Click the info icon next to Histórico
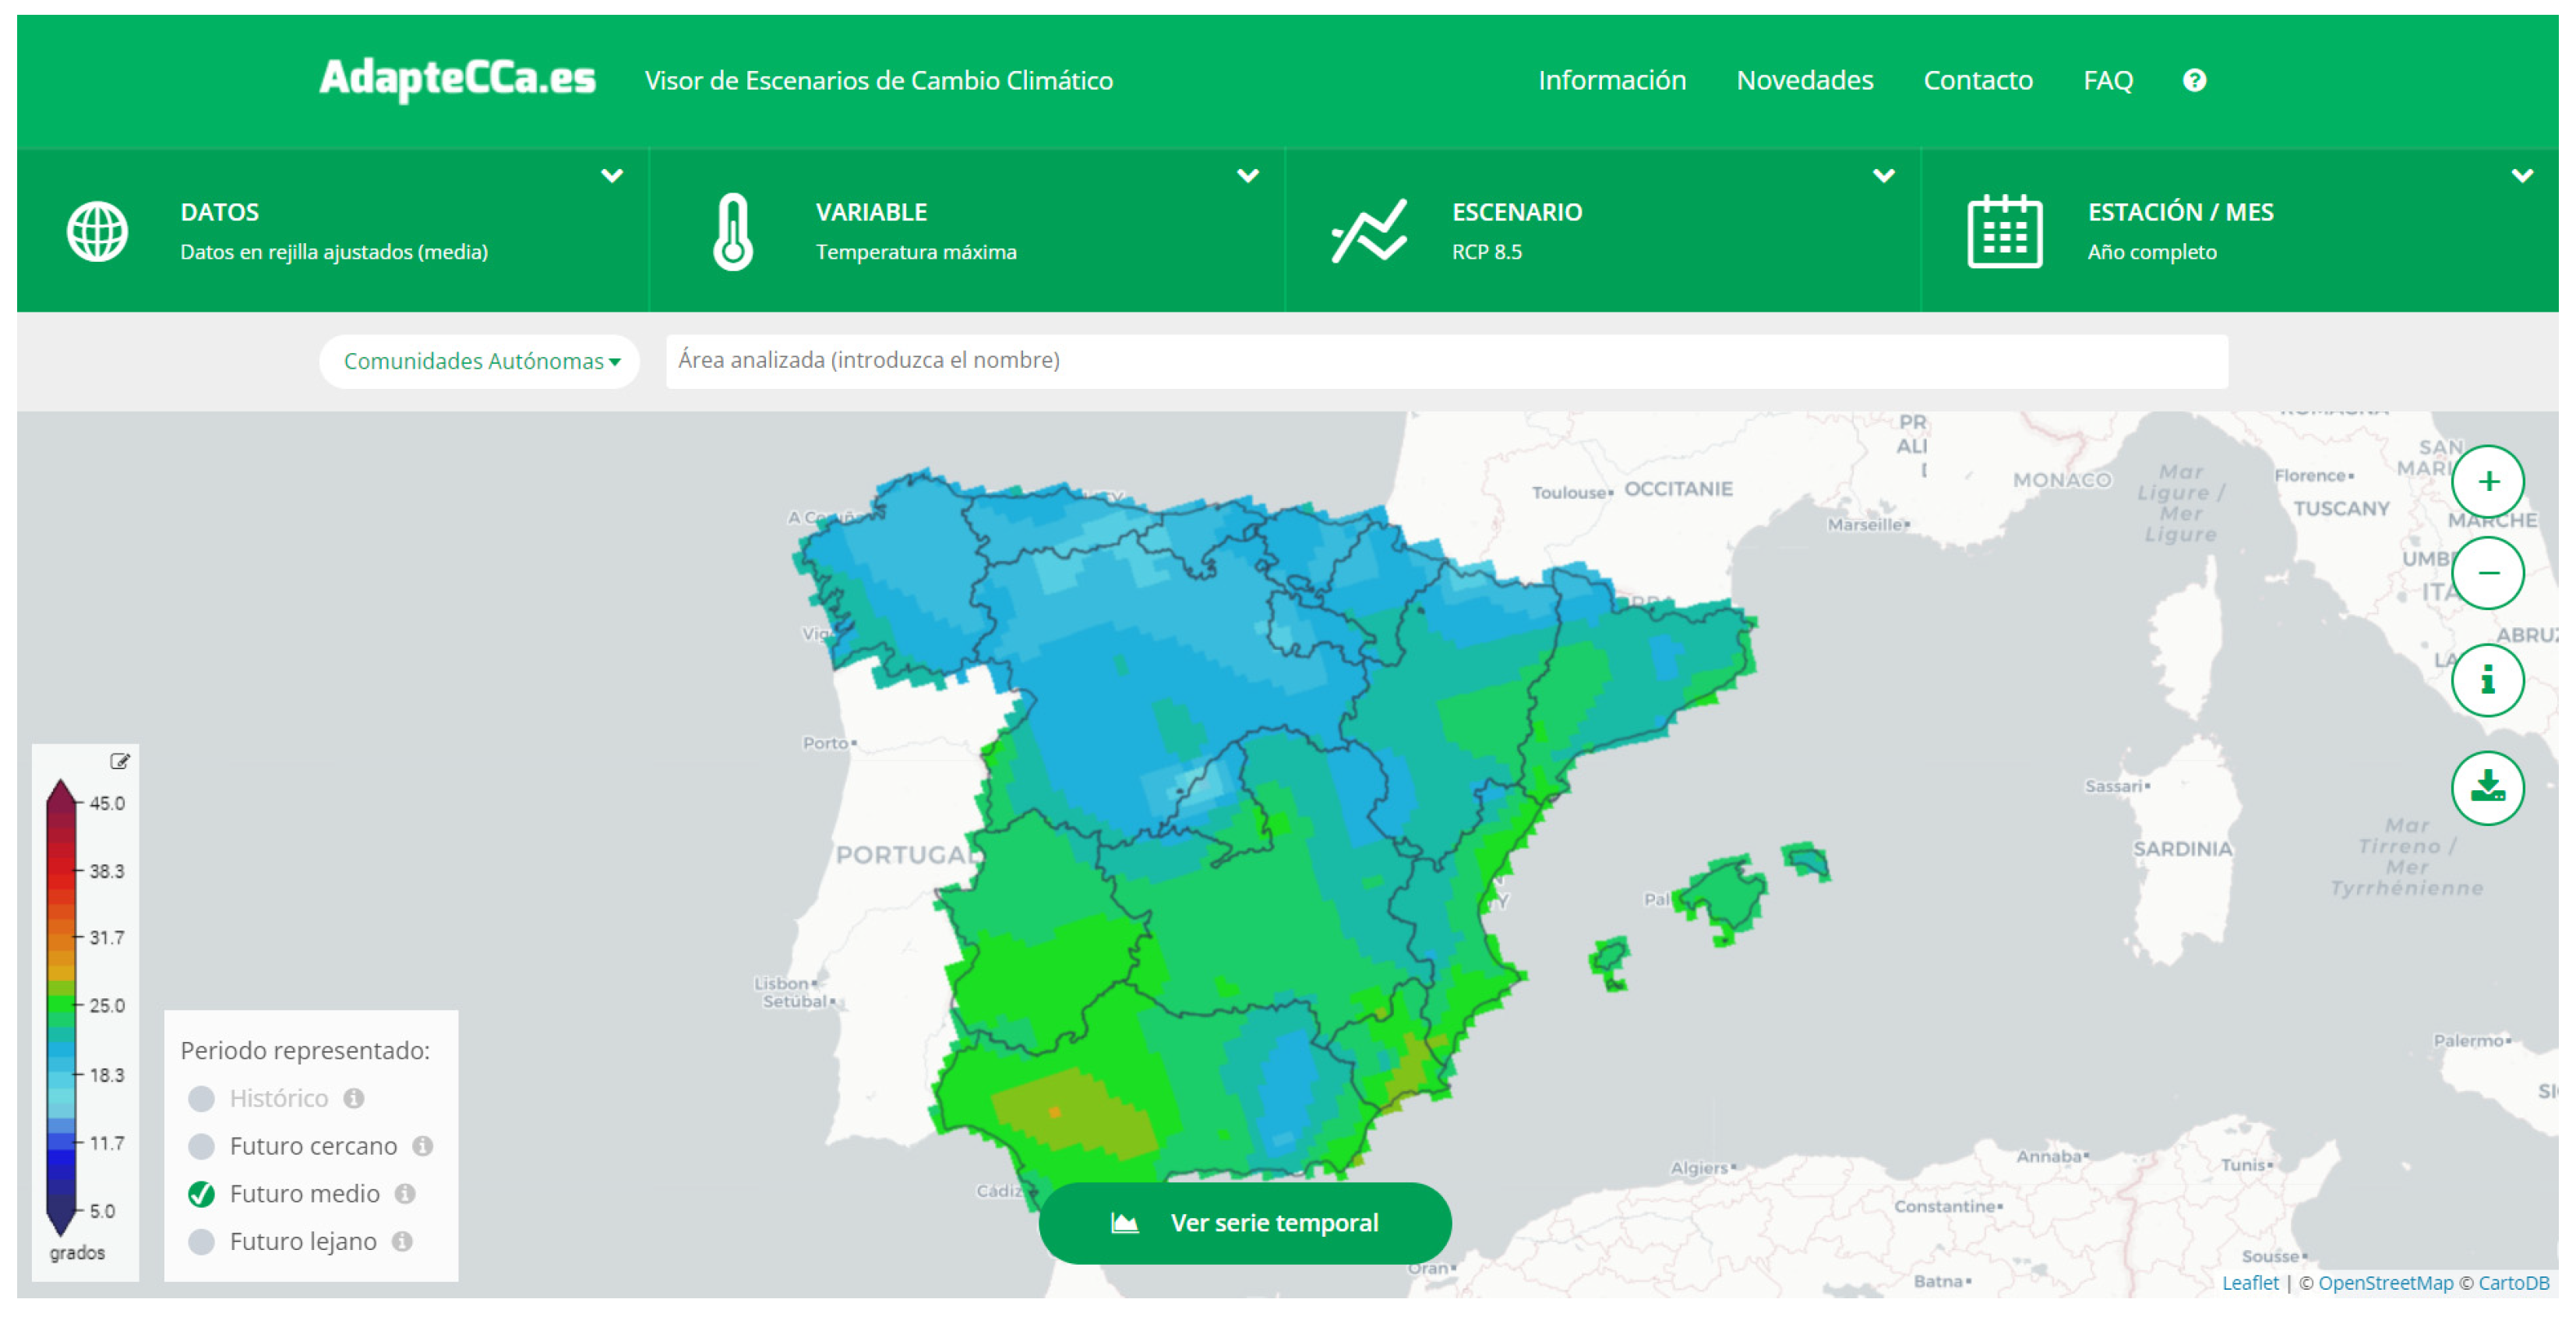Screen dimensions: 2576x1317 click(354, 1098)
